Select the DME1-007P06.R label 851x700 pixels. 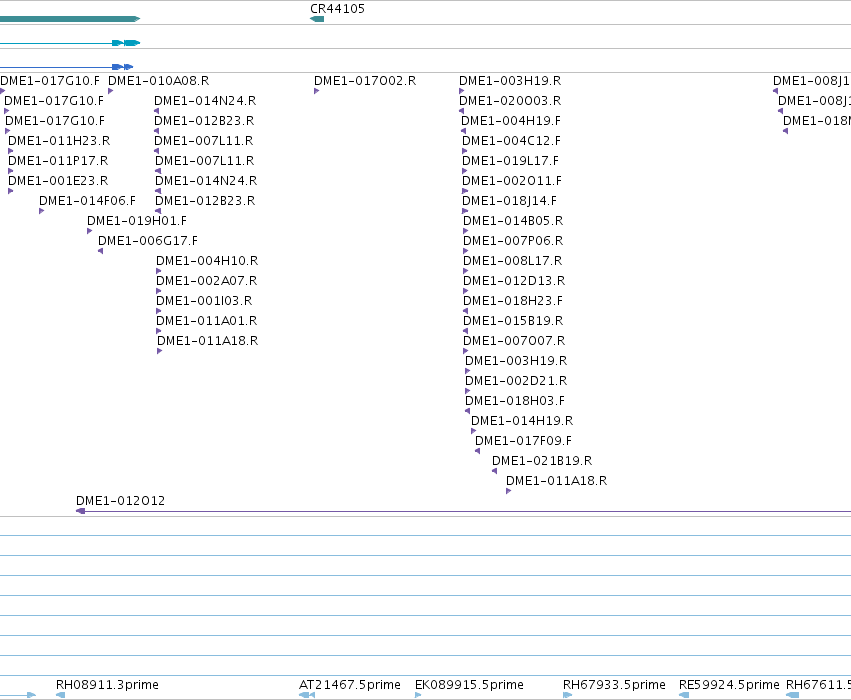click(x=513, y=241)
